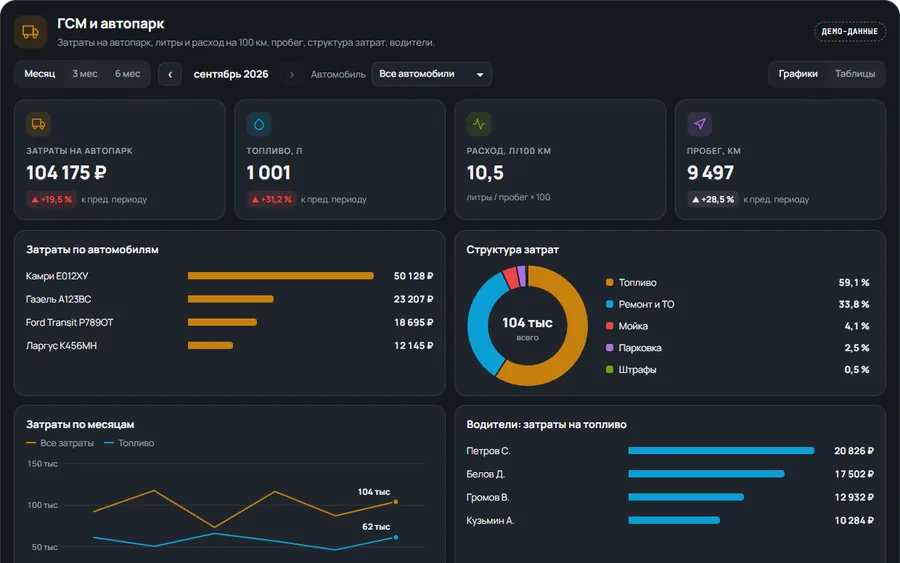This screenshot has width=900, height=563.
Task: Click the 20 826 ₽ driver amount
Action: pyautogui.click(x=854, y=451)
